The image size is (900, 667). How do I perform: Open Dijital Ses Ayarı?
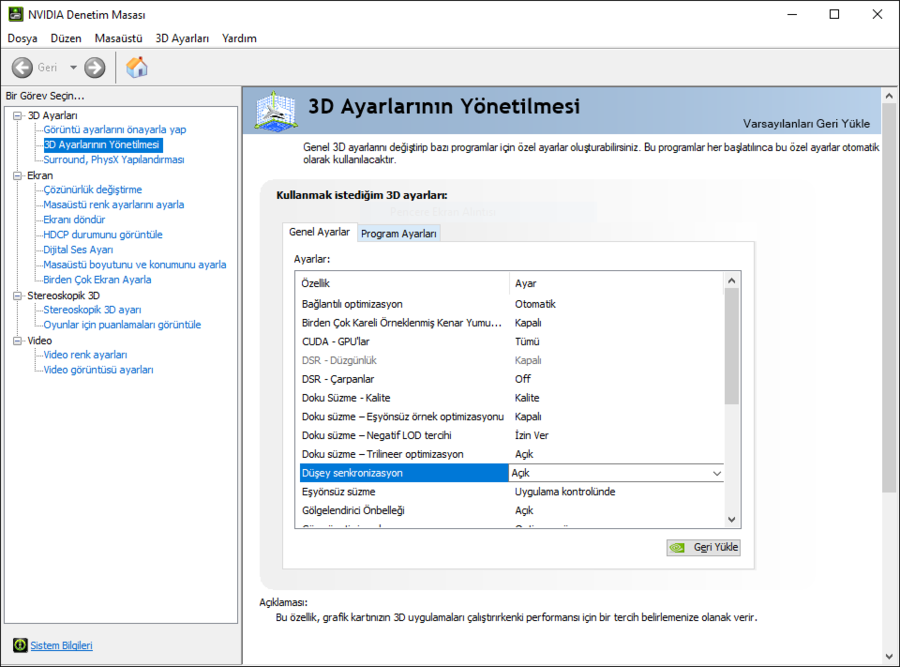[x=78, y=250]
